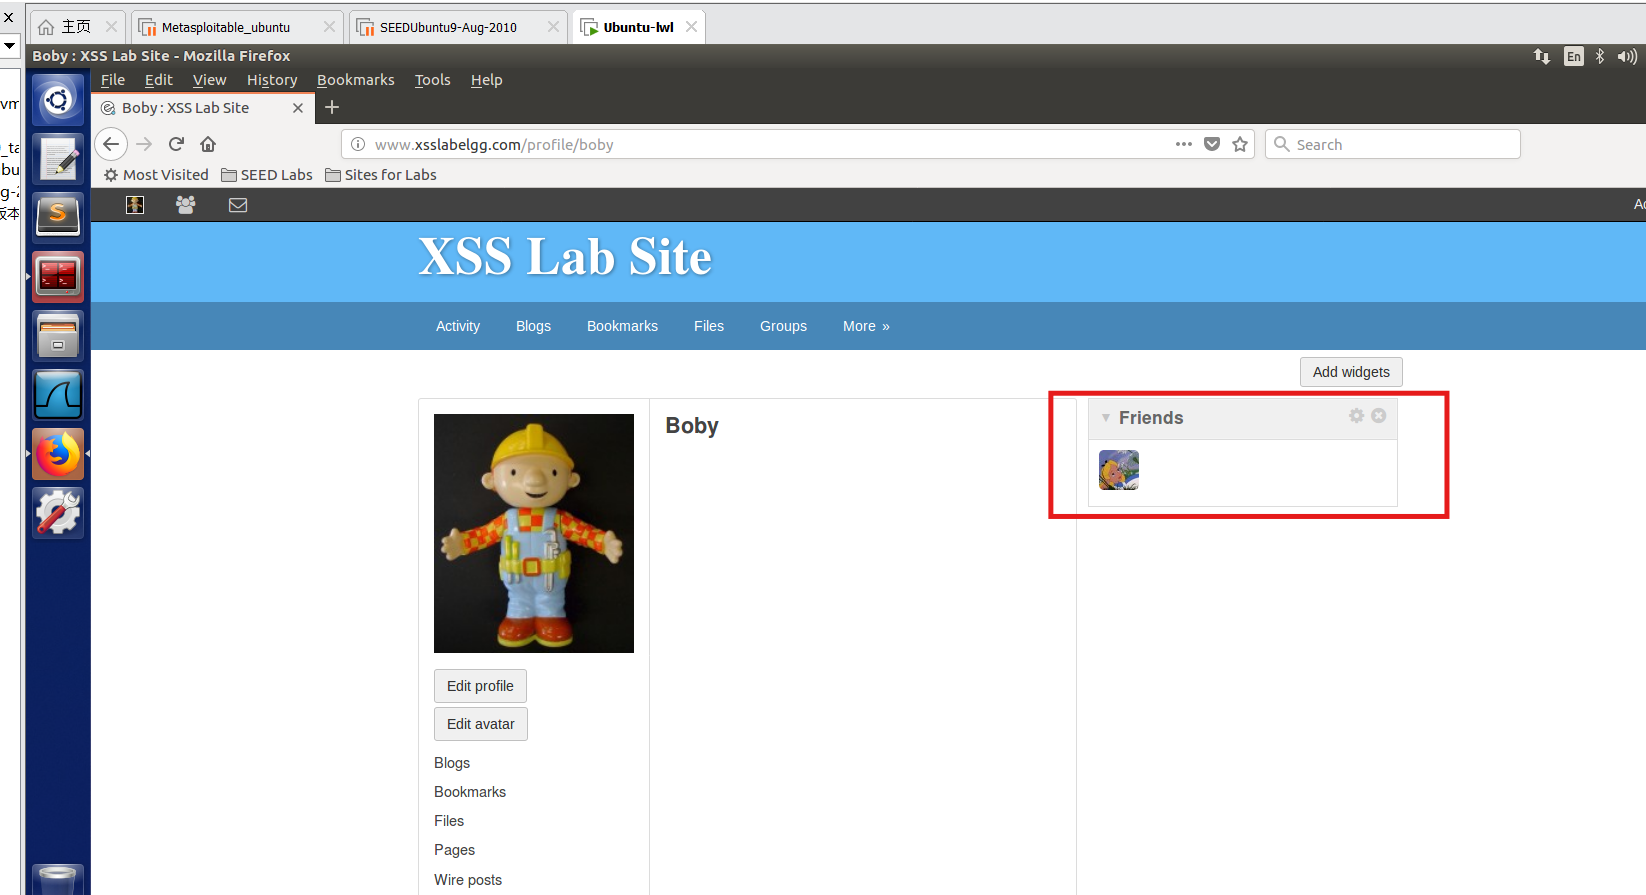Open the Activity site menu item
This screenshot has height=895, width=1646.
[x=458, y=326]
